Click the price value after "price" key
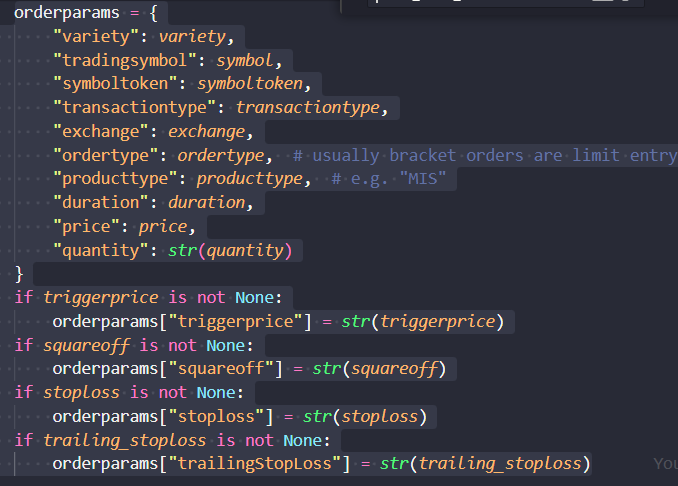678x486 pixels. tap(162, 226)
